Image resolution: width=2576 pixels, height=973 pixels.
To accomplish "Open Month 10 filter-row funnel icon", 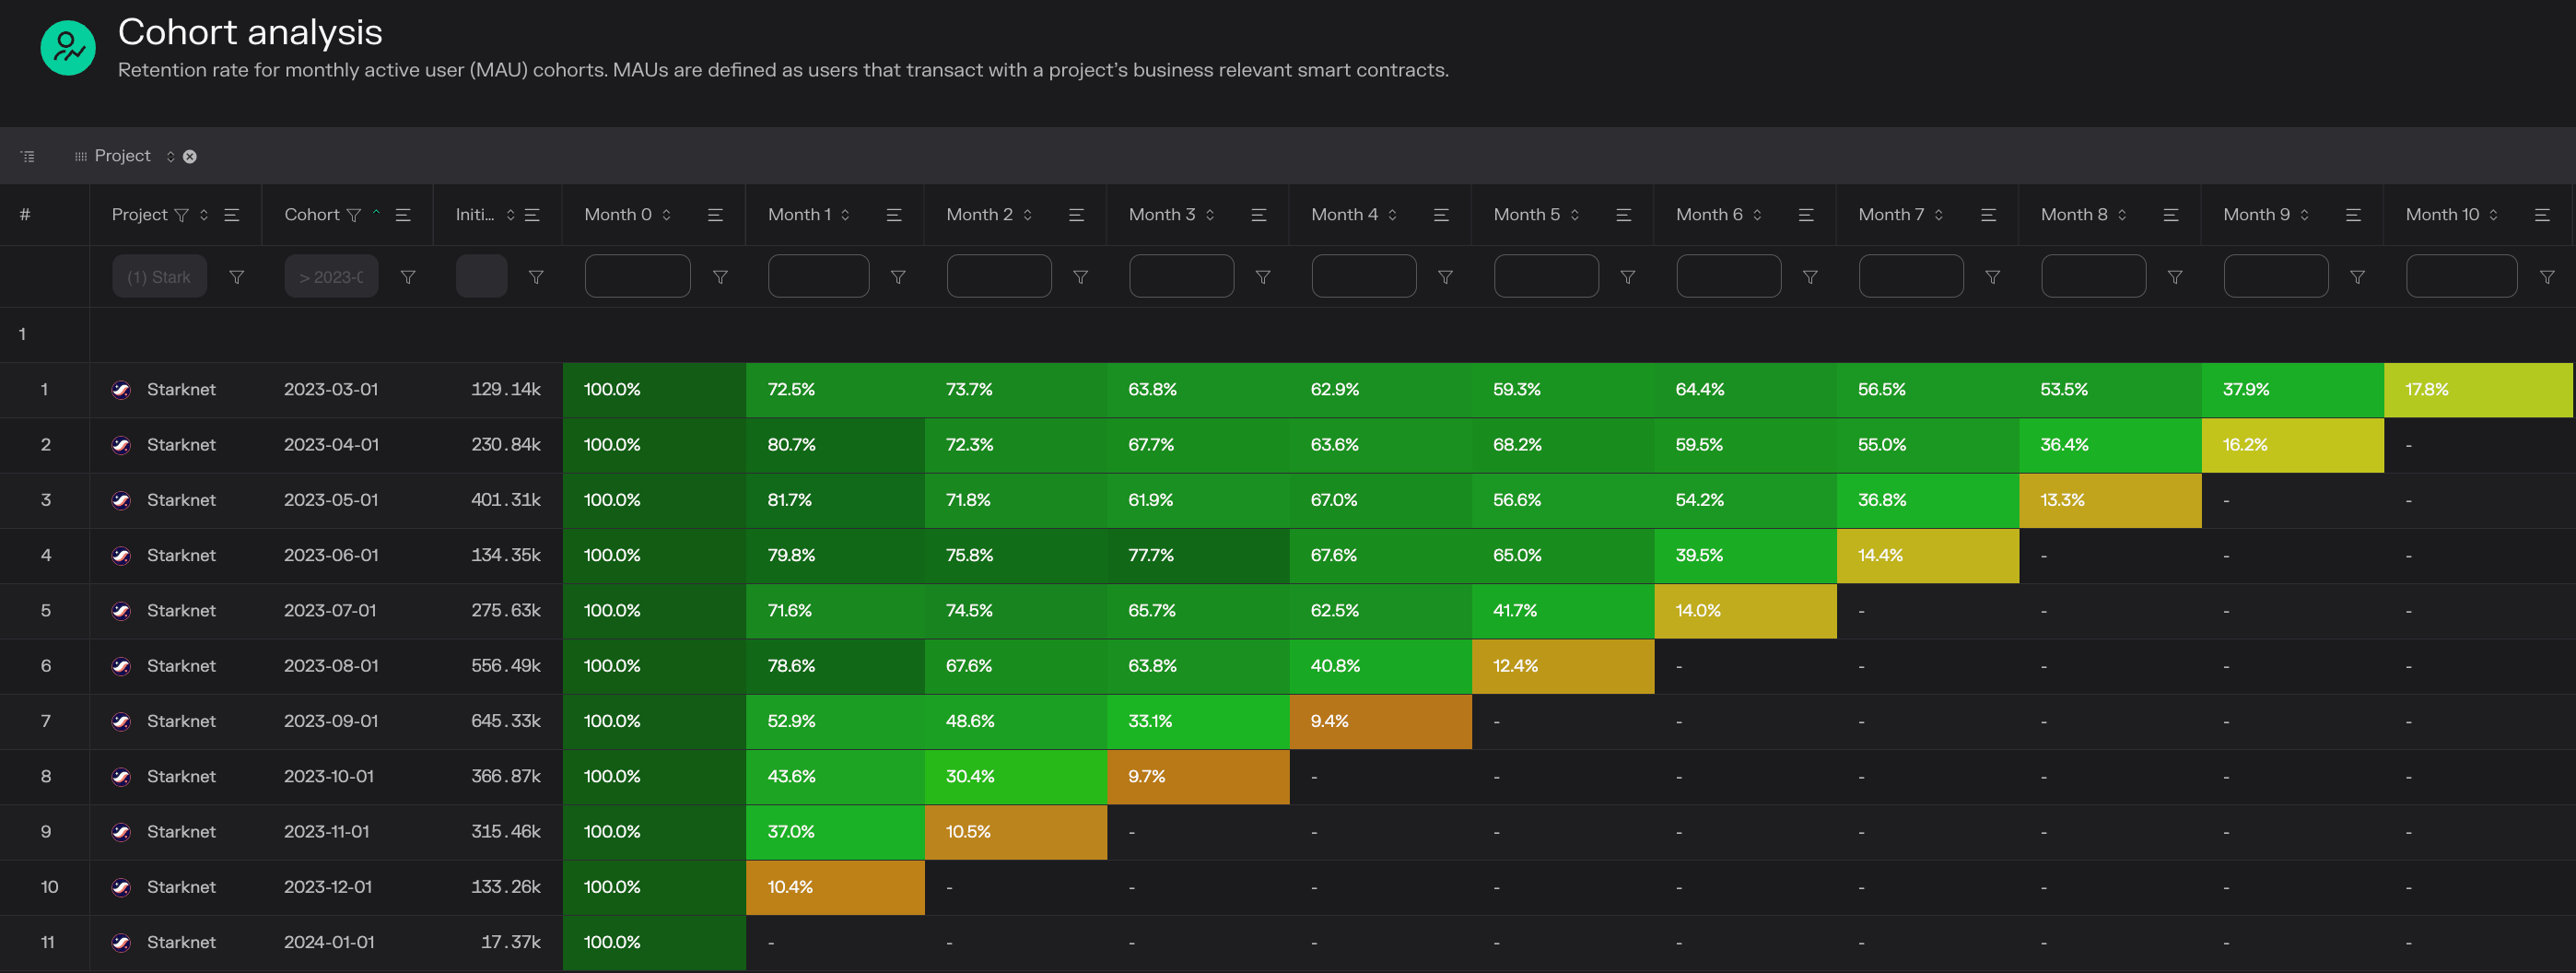I will (x=2547, y=277).
